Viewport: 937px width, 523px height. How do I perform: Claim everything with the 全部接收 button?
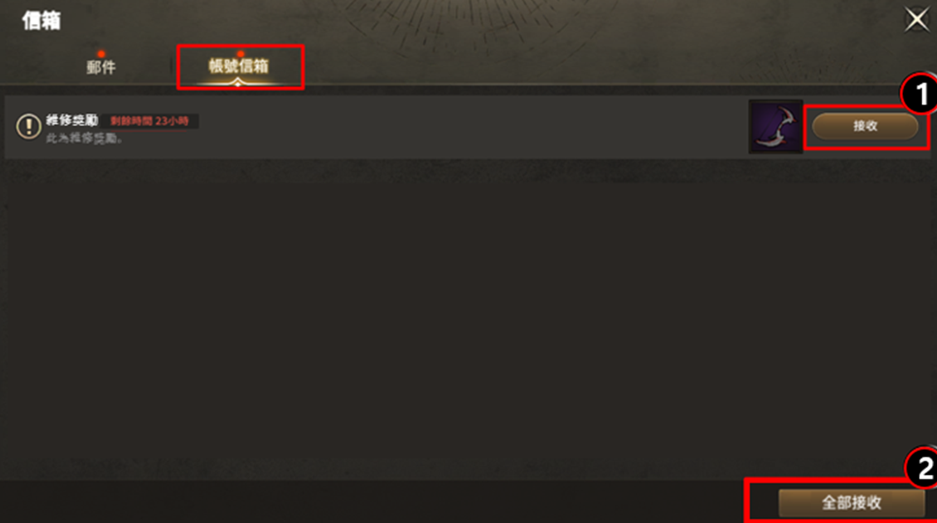[852, 503]
